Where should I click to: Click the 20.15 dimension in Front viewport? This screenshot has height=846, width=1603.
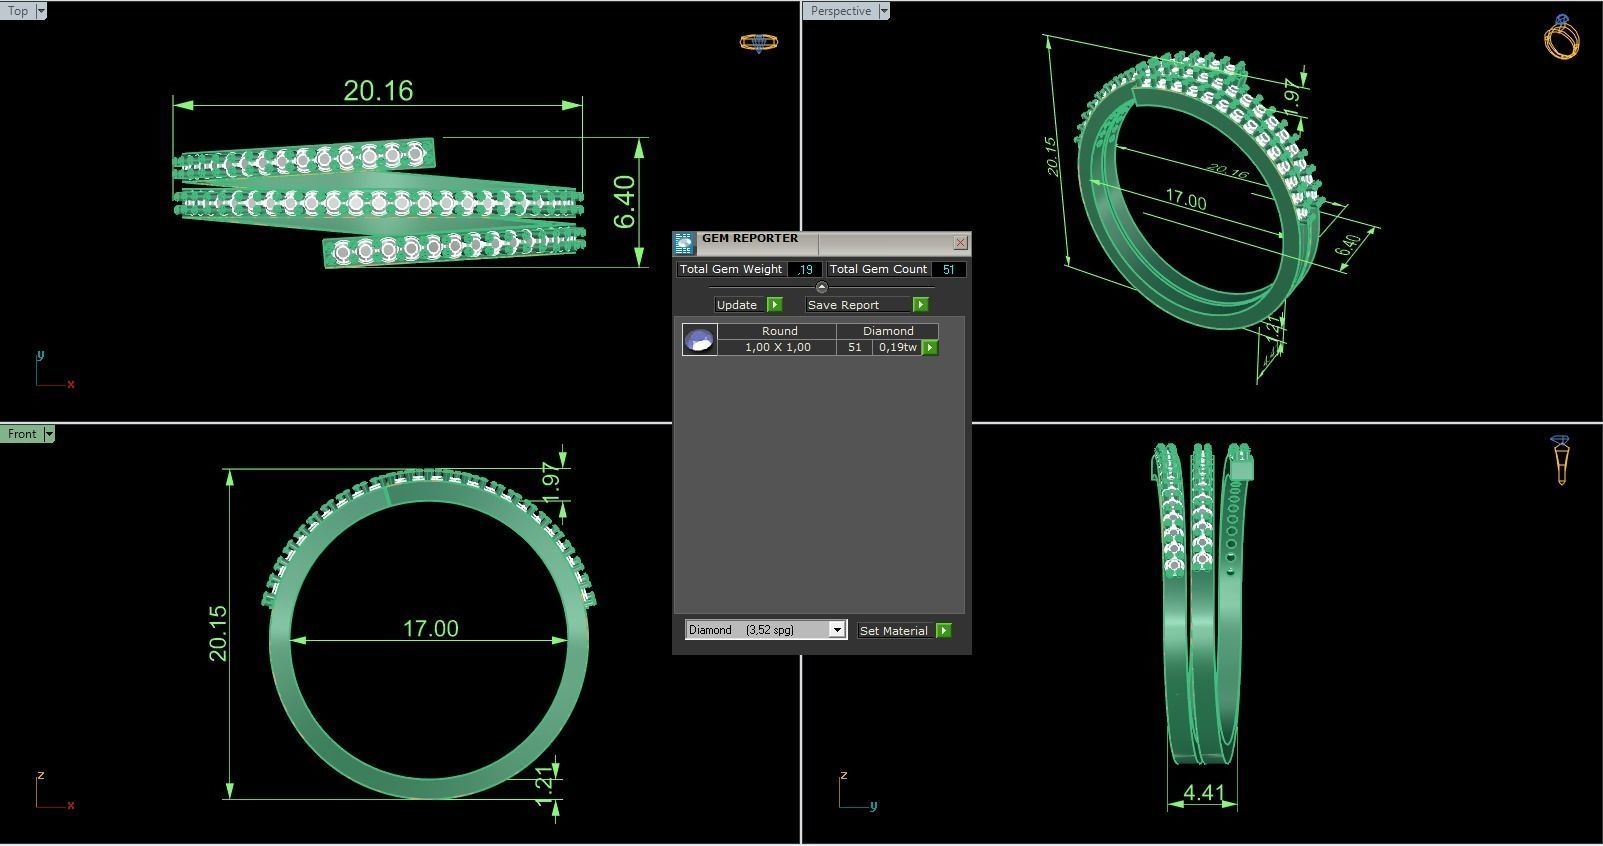coord(218,633)
